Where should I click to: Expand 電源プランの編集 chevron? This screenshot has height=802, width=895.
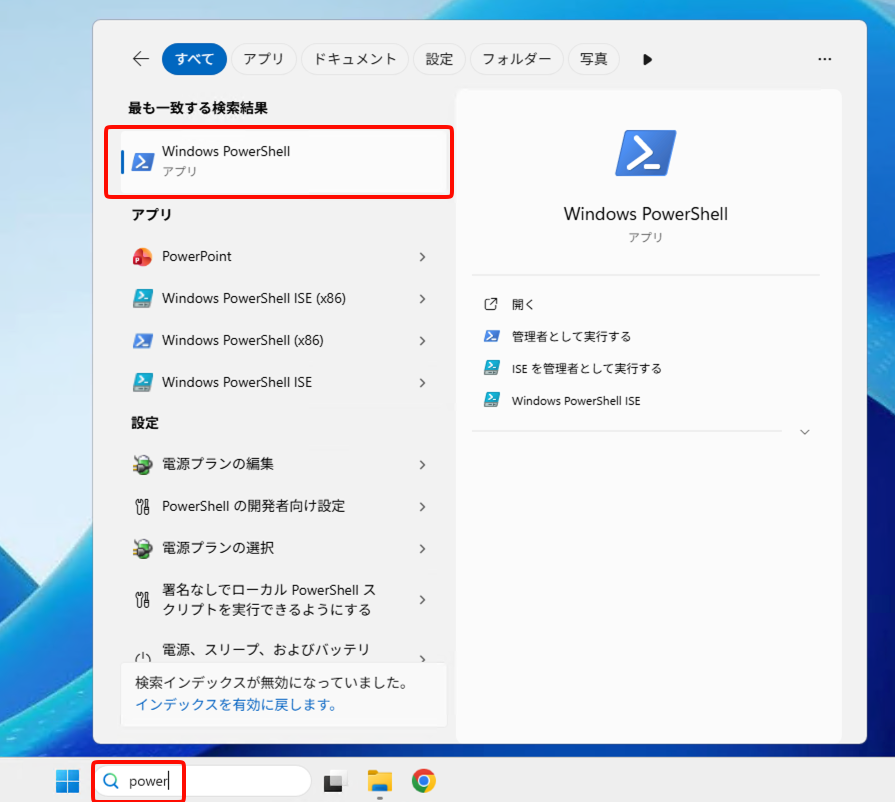422,465
